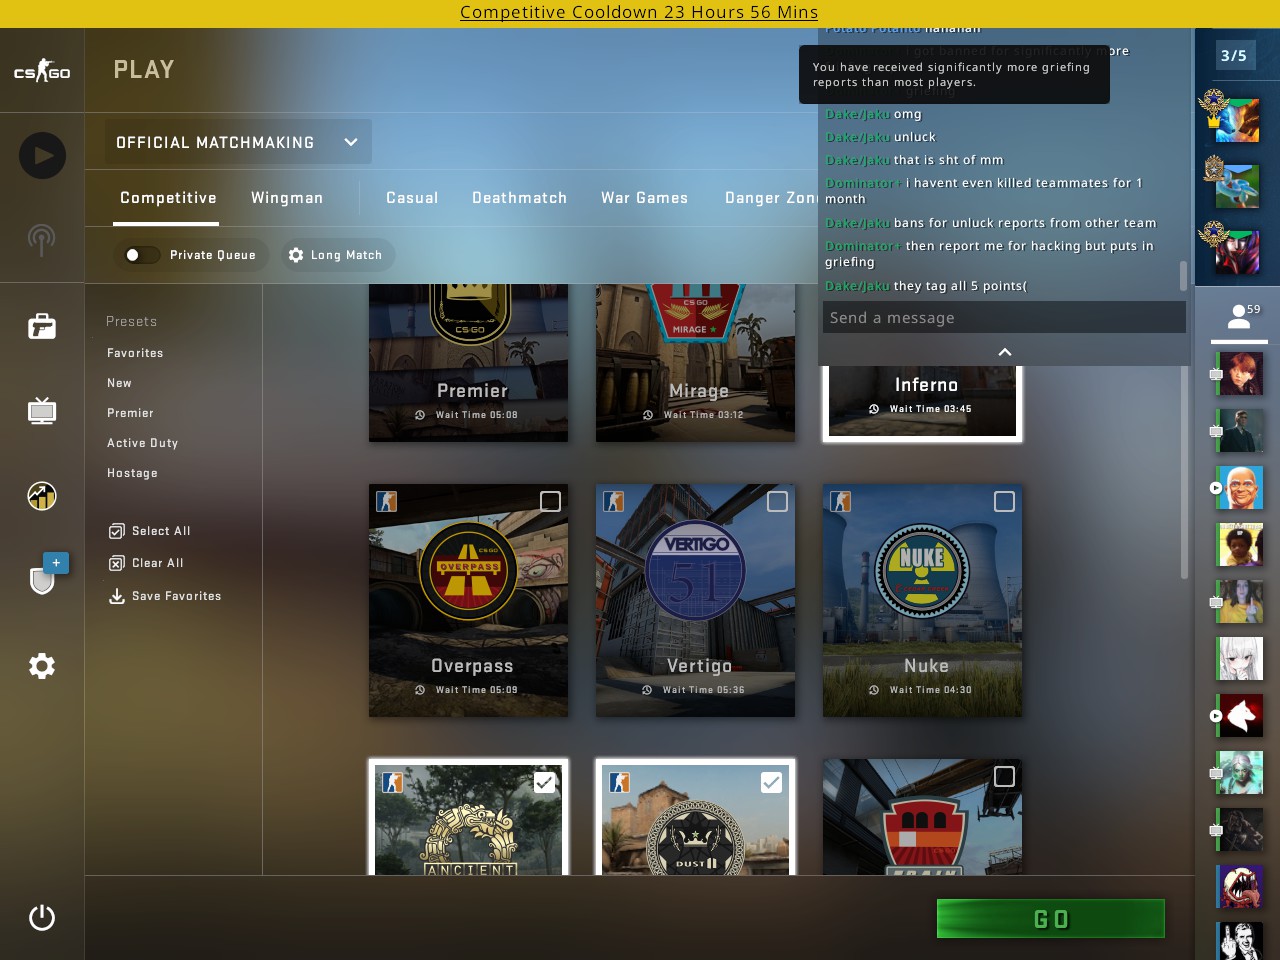
Task: Check the Train map checkbox
Action: click(x=1004, y=776)
